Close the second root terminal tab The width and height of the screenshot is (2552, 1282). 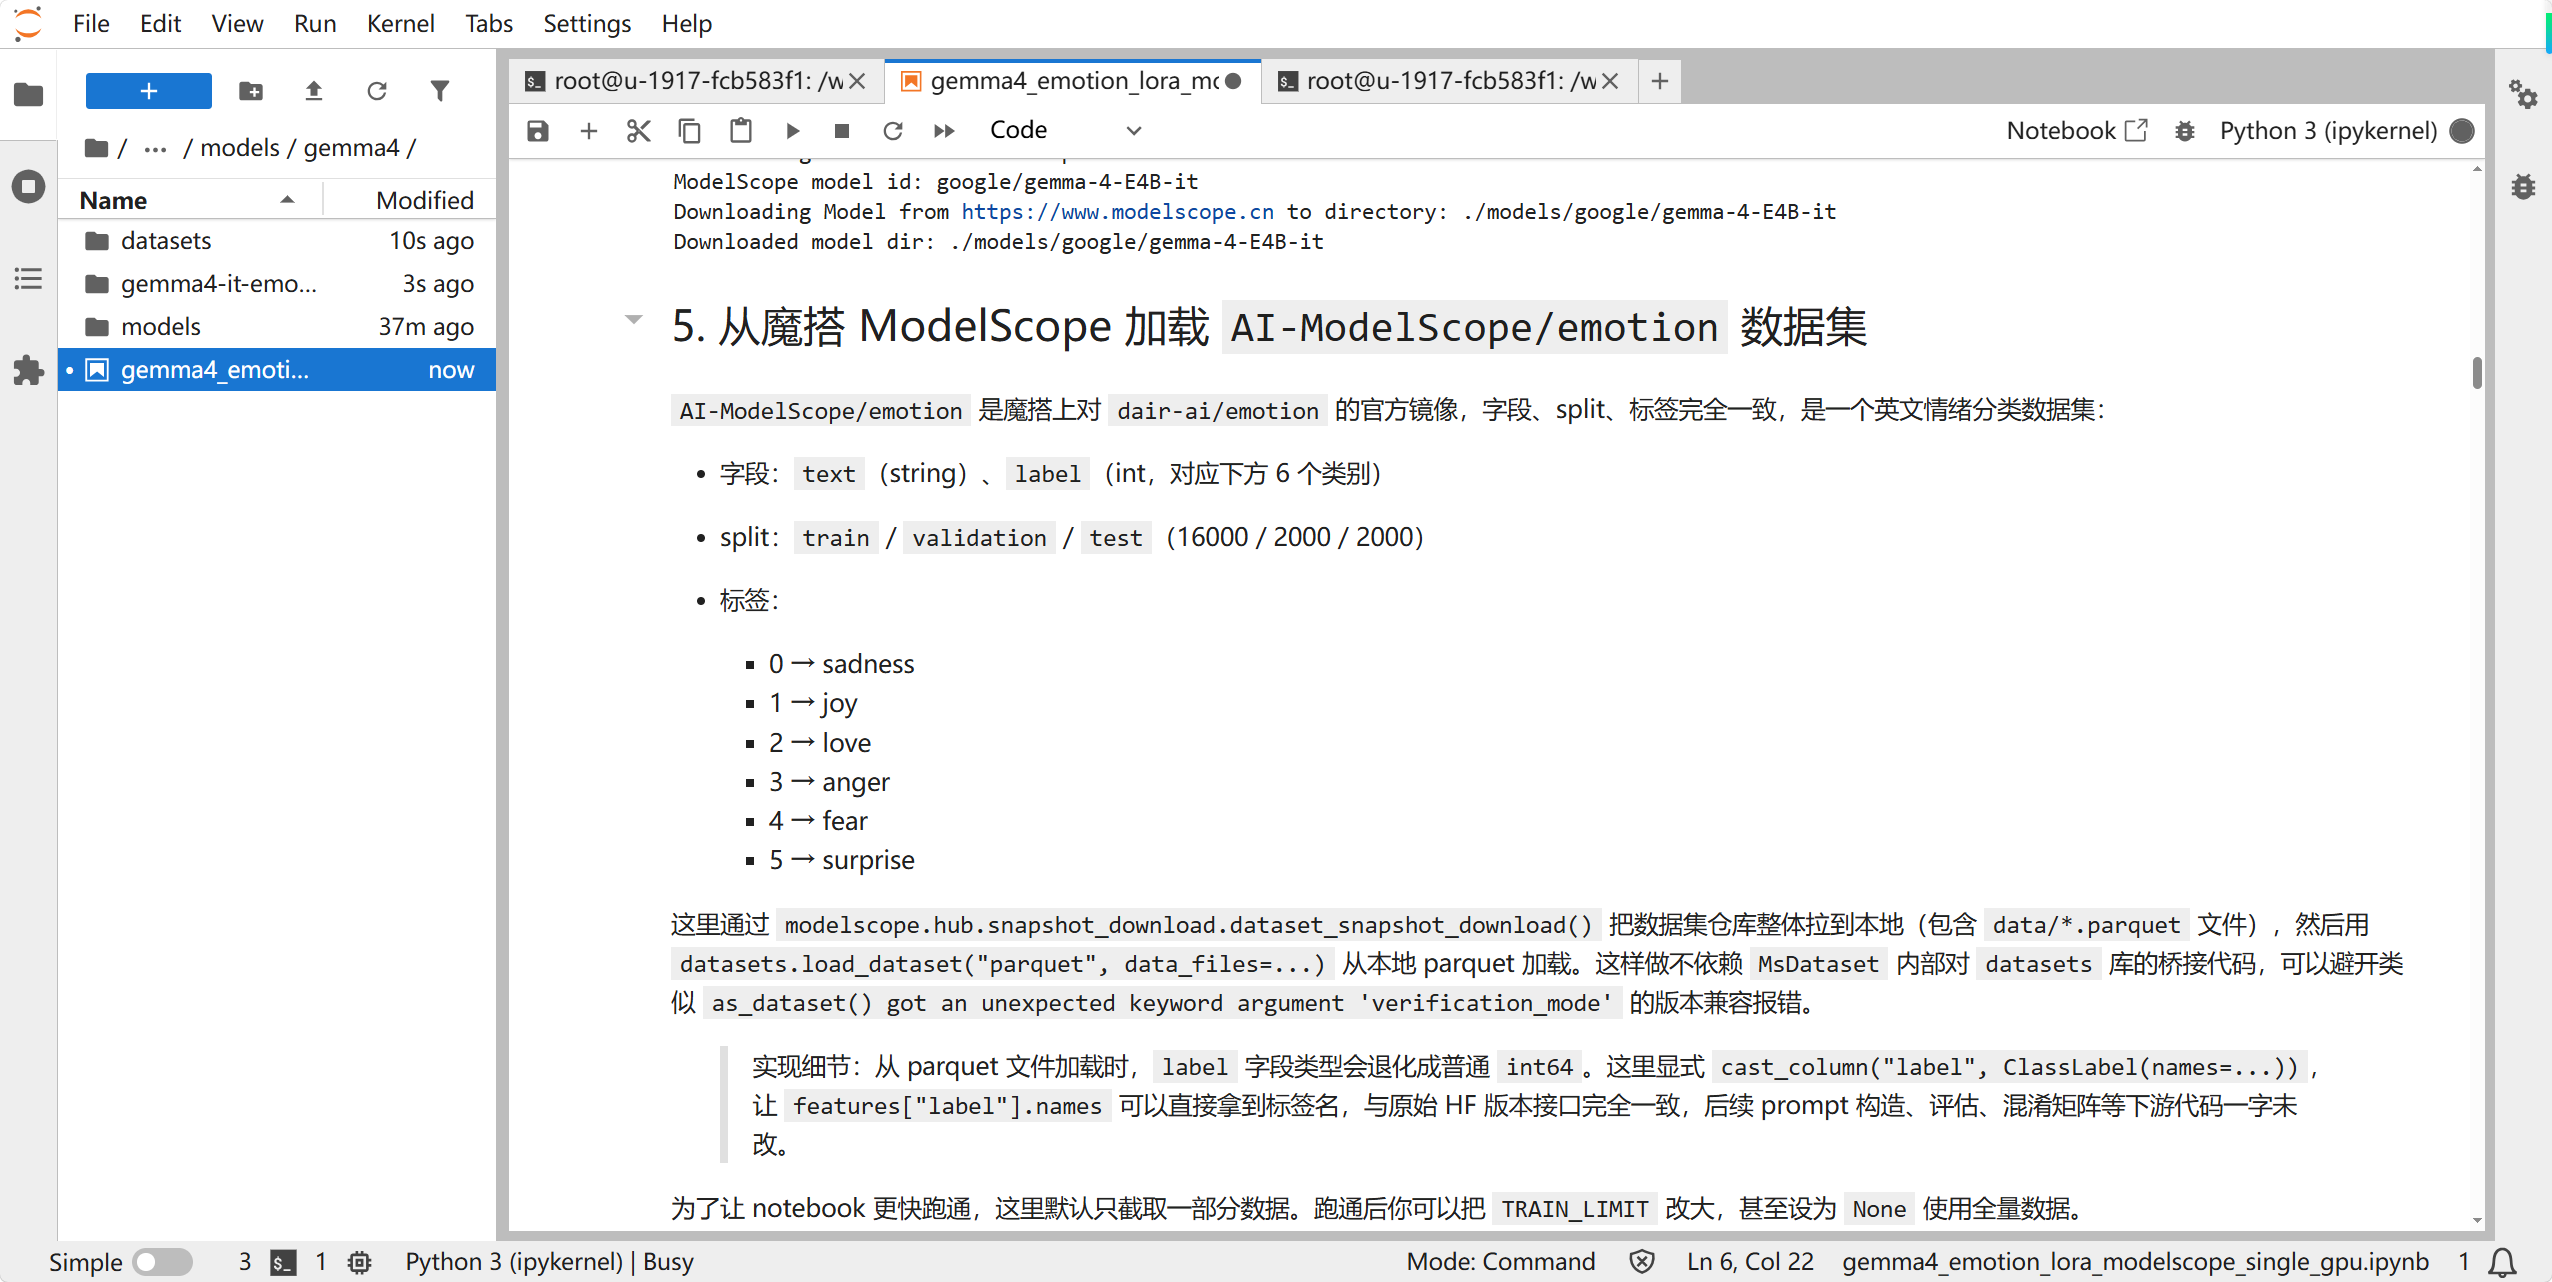1610,81
